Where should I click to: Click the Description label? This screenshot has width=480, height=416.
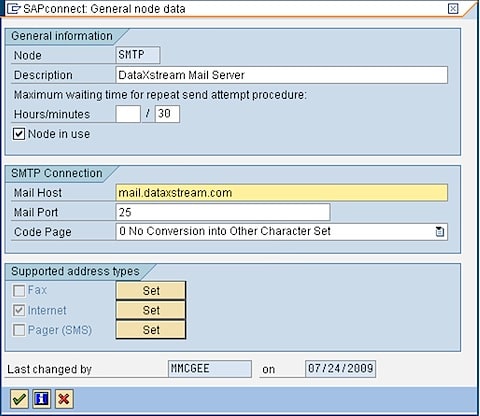(x=43, y=75)
